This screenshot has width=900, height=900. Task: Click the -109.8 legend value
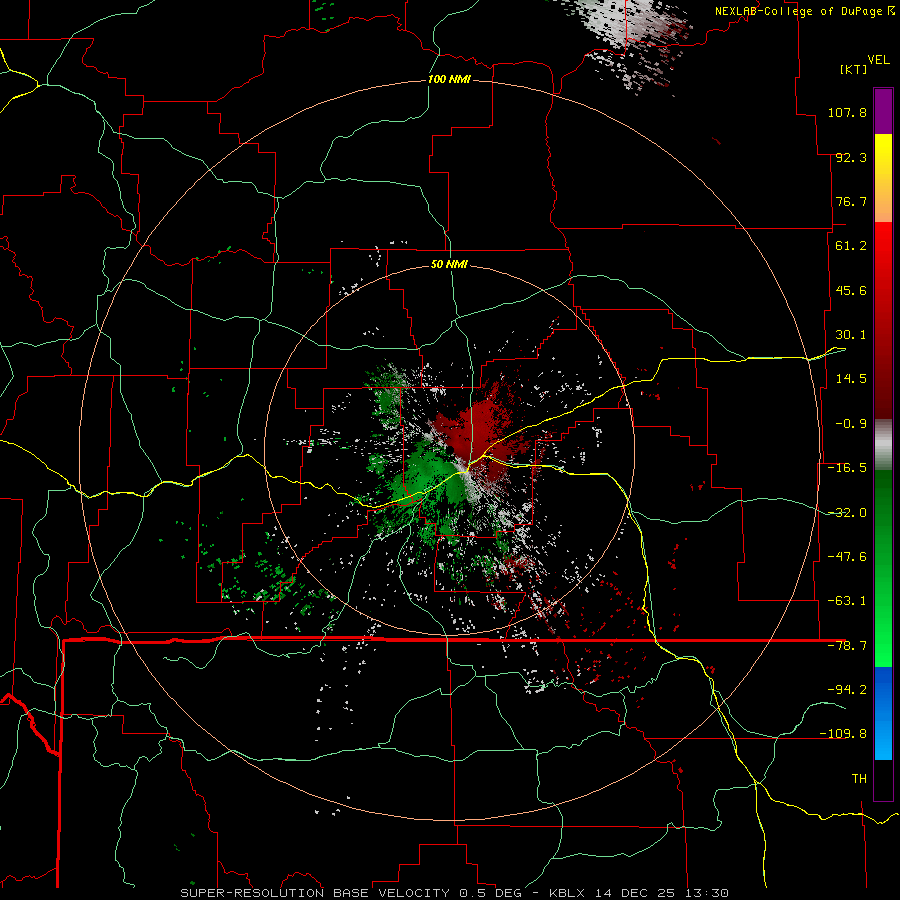click(x=843, y=734)
